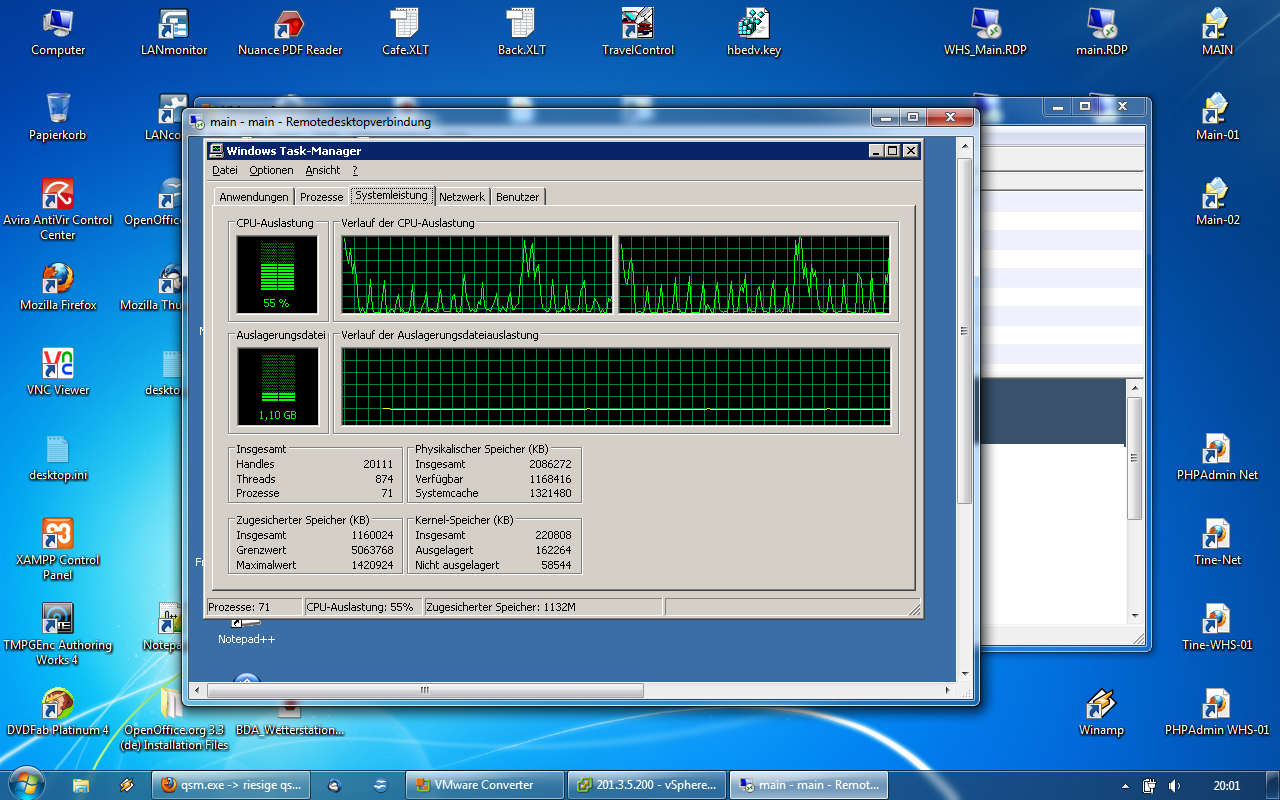The height and width of the screenshot is (800, 1280).
Task: Select the hbedv.key file icon
Action: 753,31
